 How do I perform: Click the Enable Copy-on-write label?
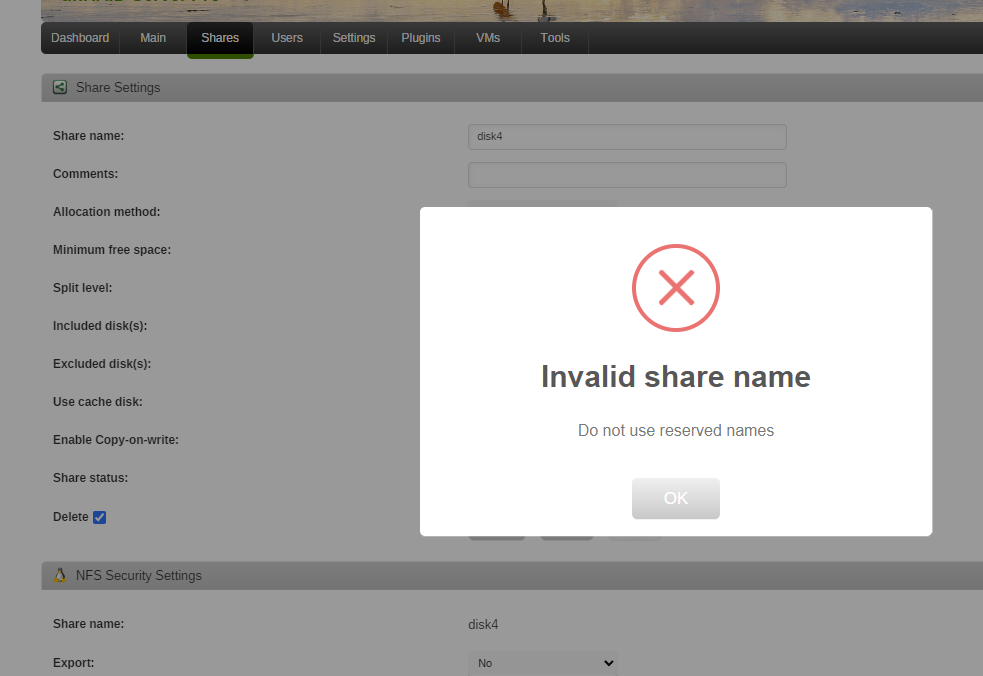115,440
